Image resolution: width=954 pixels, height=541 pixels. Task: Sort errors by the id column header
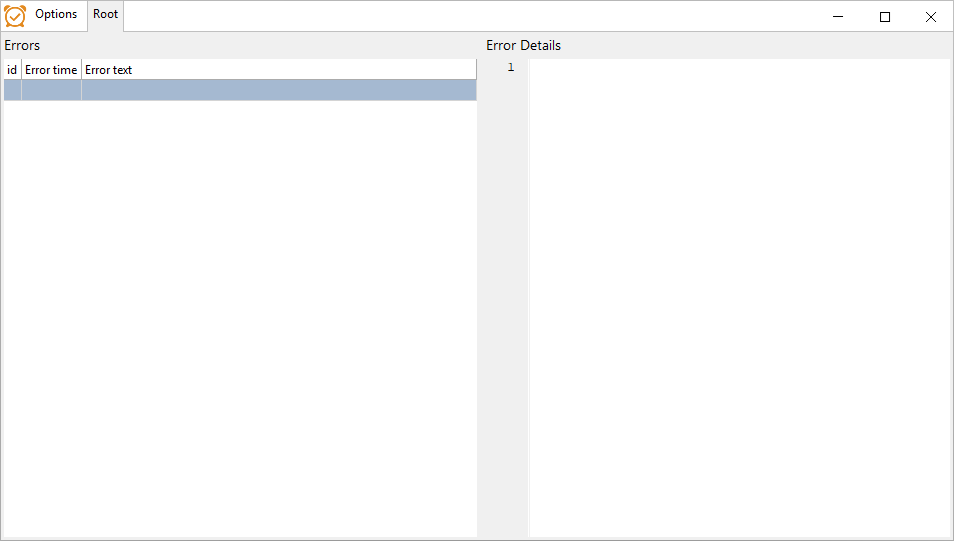[12, 70]
